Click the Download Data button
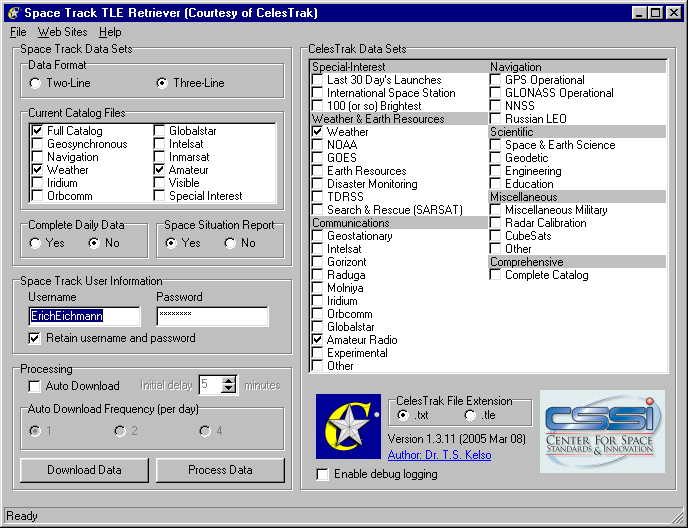The width and height of the screenshot is (688, 528). (84, 470)
